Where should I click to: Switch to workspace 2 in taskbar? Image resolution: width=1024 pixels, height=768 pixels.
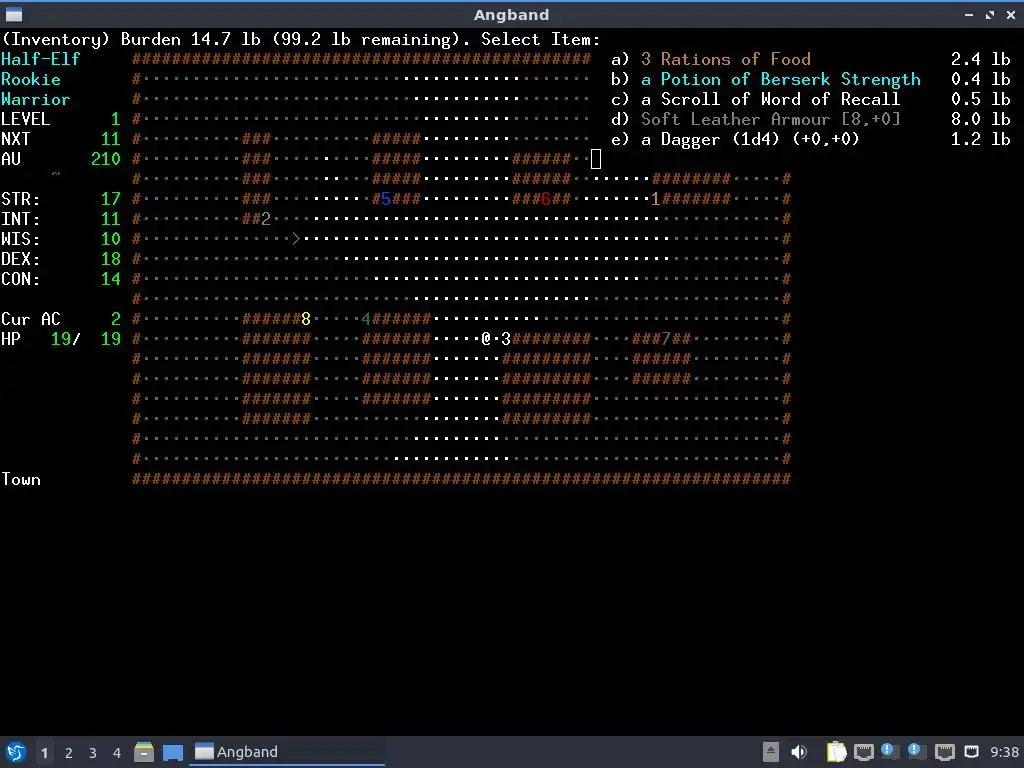pos(69,752)
